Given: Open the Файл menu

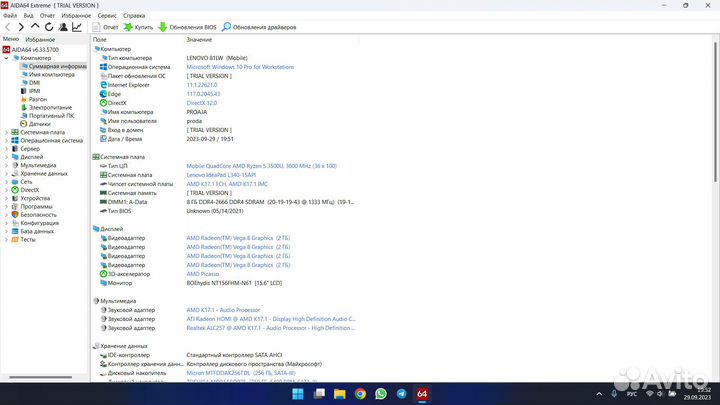Looking at the screenshot, I should coord(10,16).
